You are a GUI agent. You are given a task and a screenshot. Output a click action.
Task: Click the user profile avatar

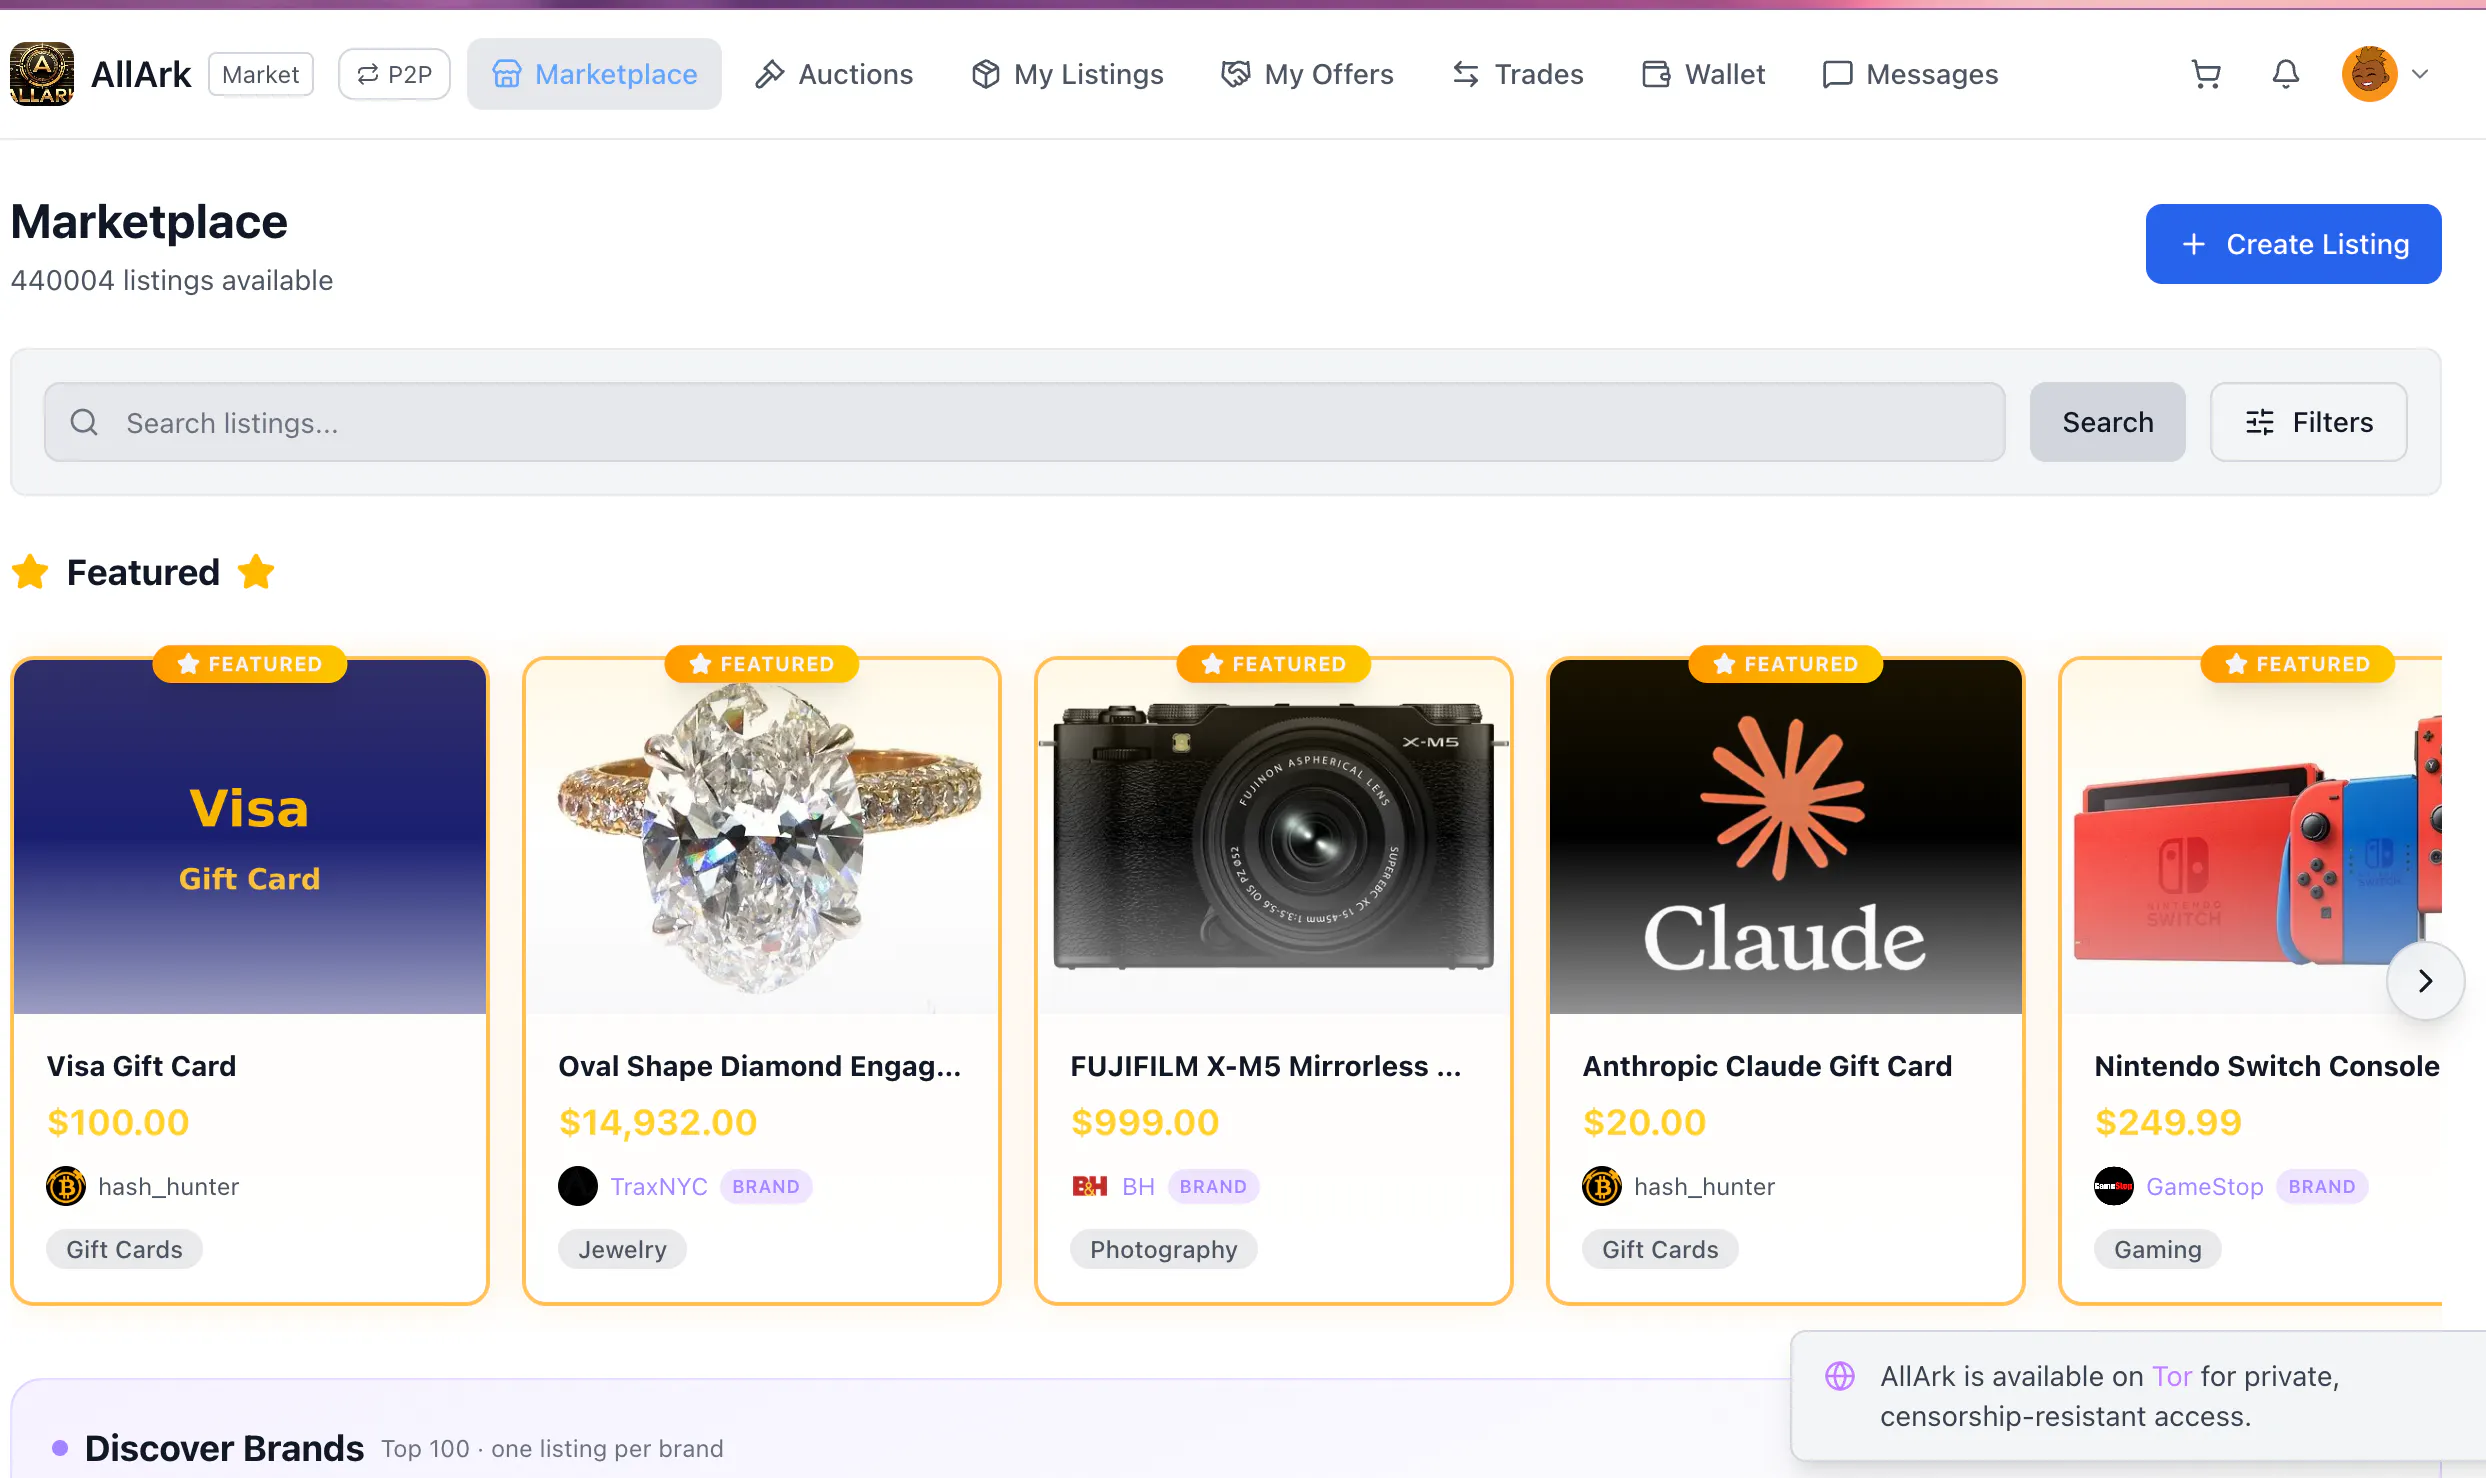click(x=2369, y=74)
